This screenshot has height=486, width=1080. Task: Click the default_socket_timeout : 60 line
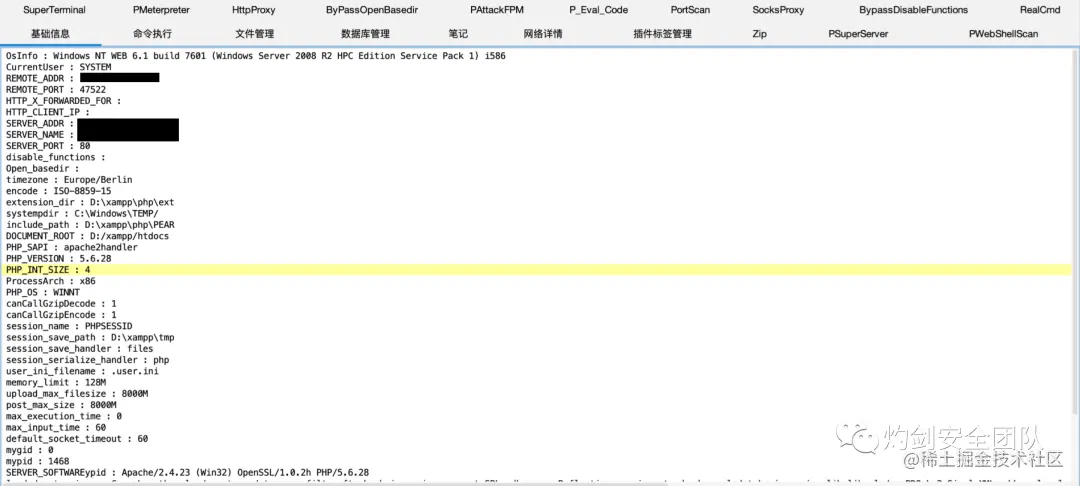(77, 439)
